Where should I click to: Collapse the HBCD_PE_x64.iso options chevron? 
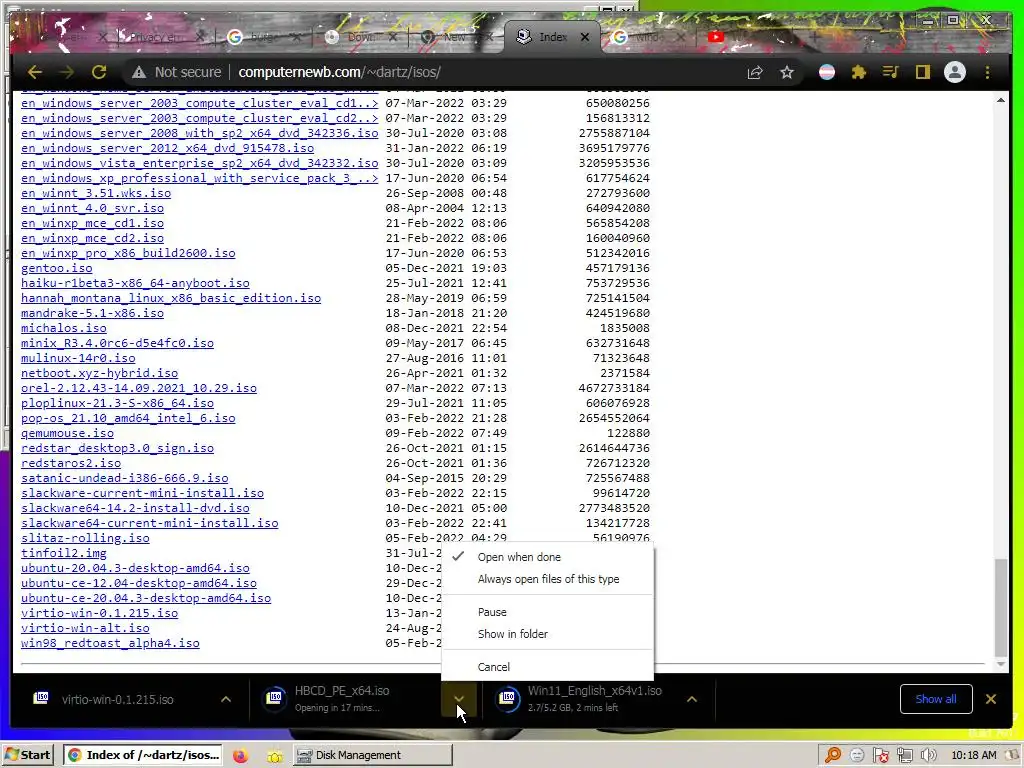tap(459, 699)
